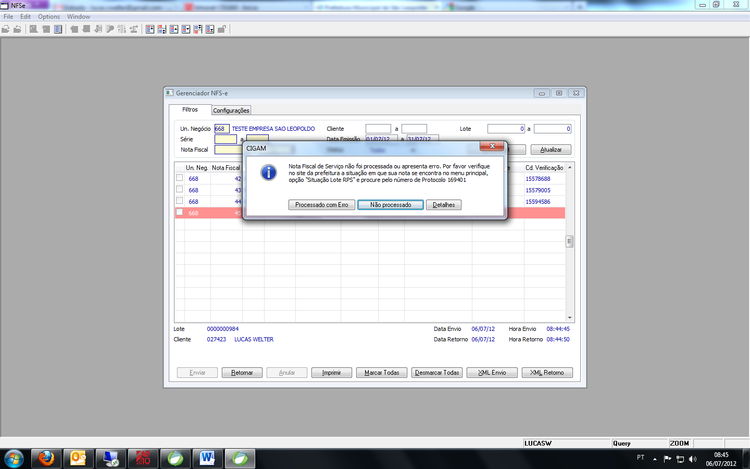The width and height of the screenshot is (750, 469).
Task: Click the red taskbar application icon
Action: click(143, 458)
